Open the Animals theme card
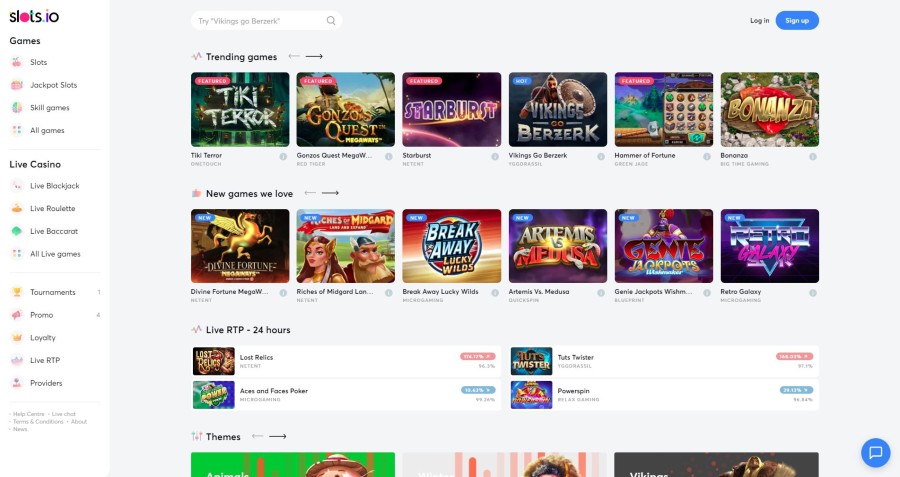Viewport: 900px width, 477px height. point(293,464)
